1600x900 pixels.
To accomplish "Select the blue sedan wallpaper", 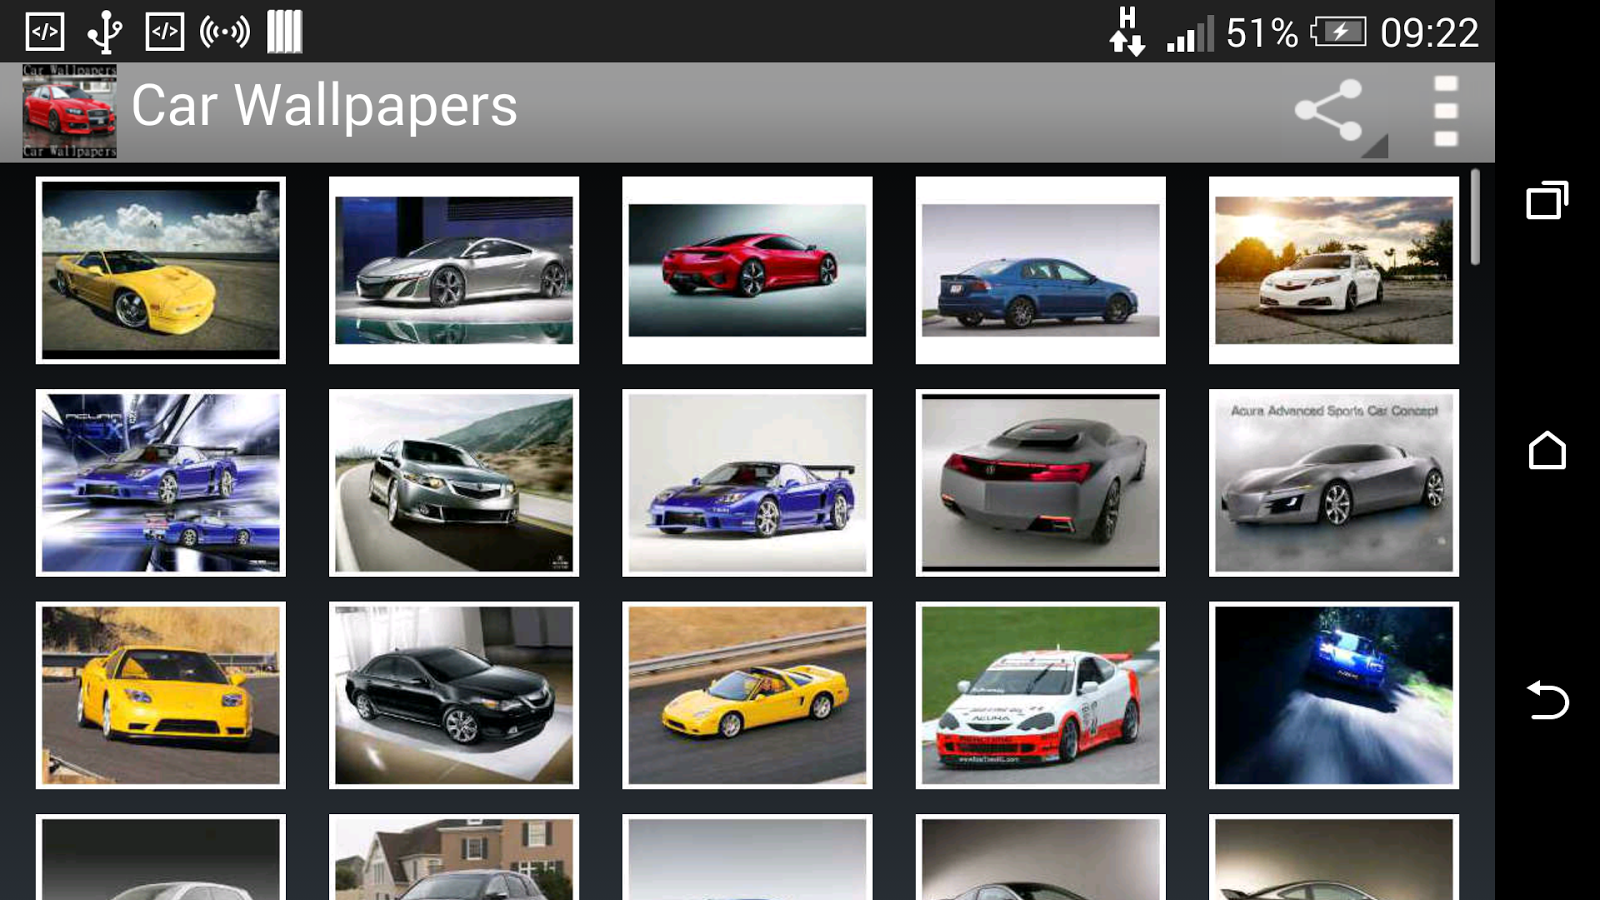I will [1041, 270].
